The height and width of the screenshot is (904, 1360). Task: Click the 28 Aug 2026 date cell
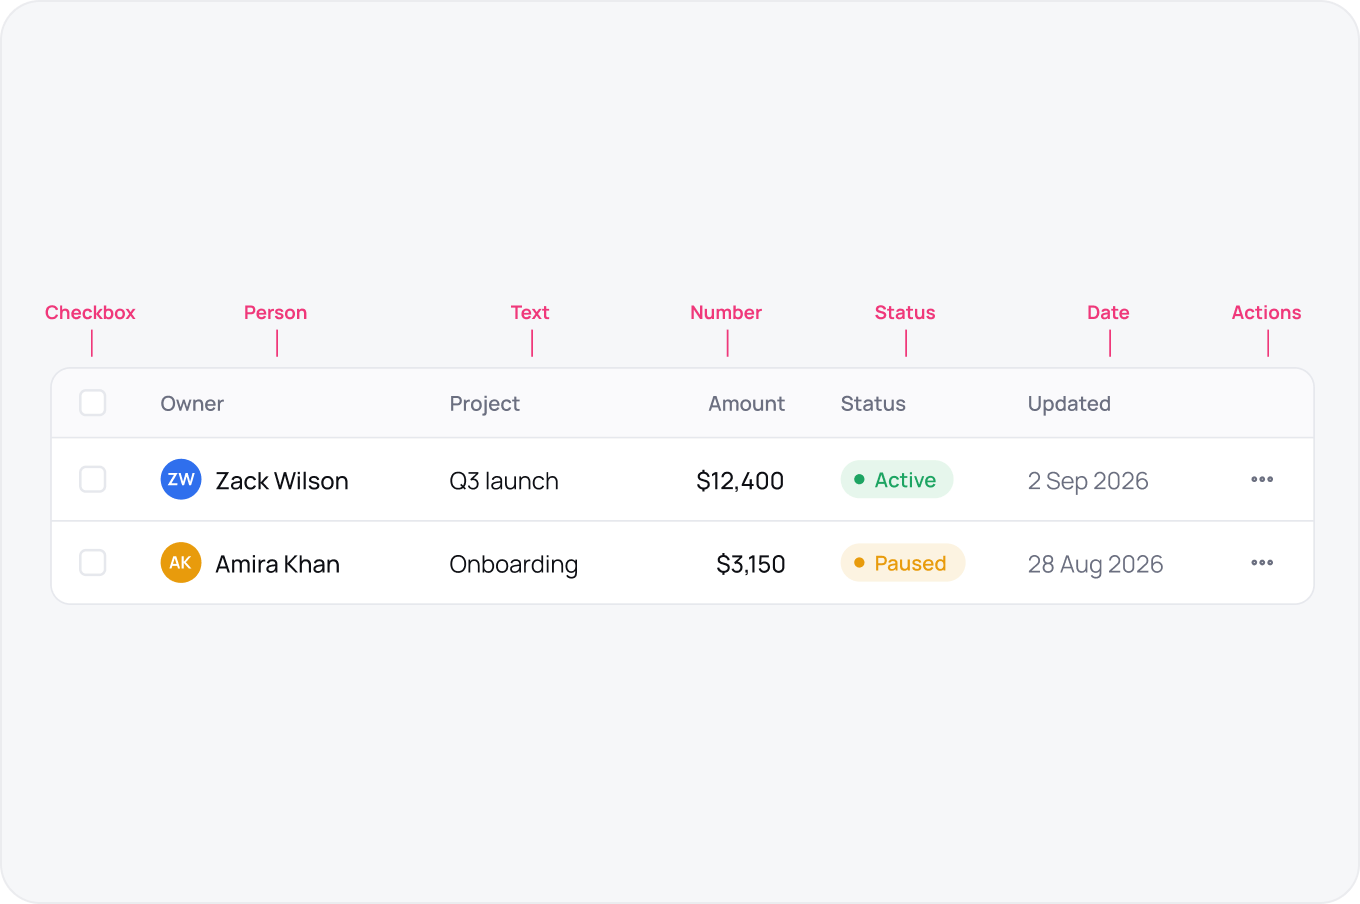[x=1095, y=564]
